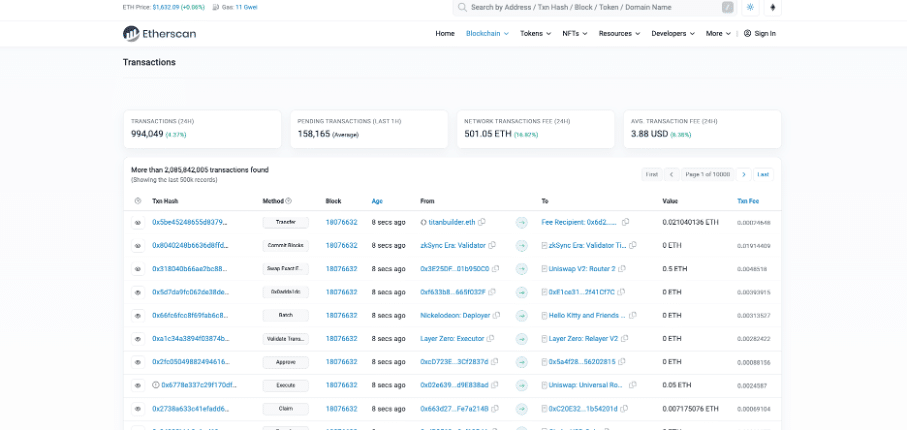Copy 0x3E25DF...01b950C0 address

tap(496, 269)
